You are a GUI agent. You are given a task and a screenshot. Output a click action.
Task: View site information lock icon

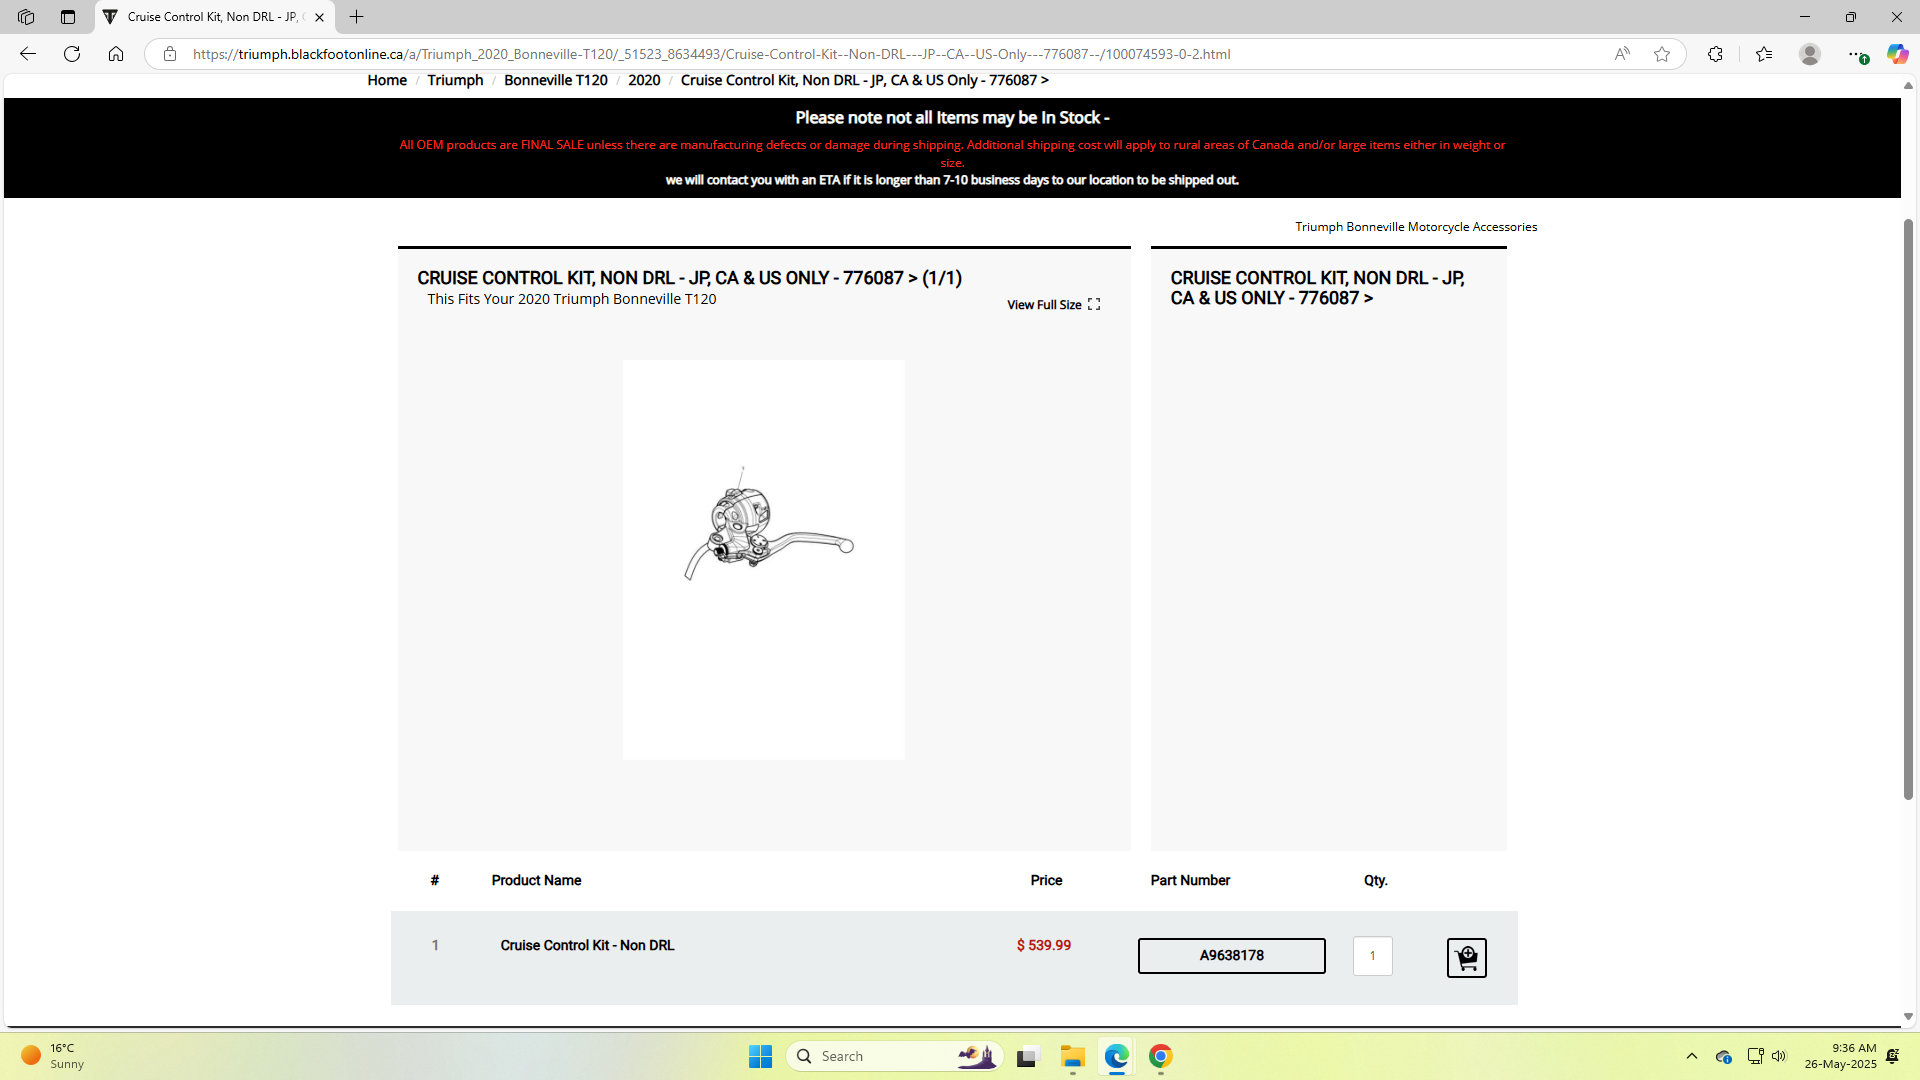[170, 54]
